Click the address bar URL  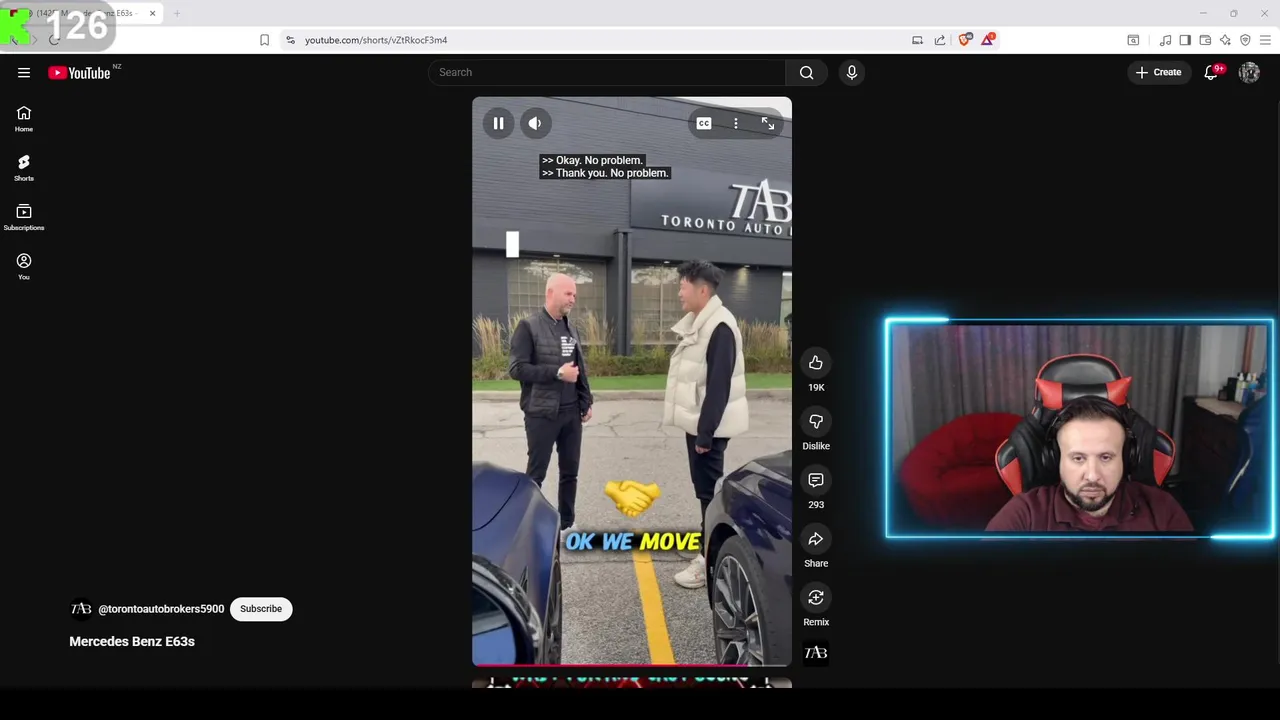pos(376,40)
